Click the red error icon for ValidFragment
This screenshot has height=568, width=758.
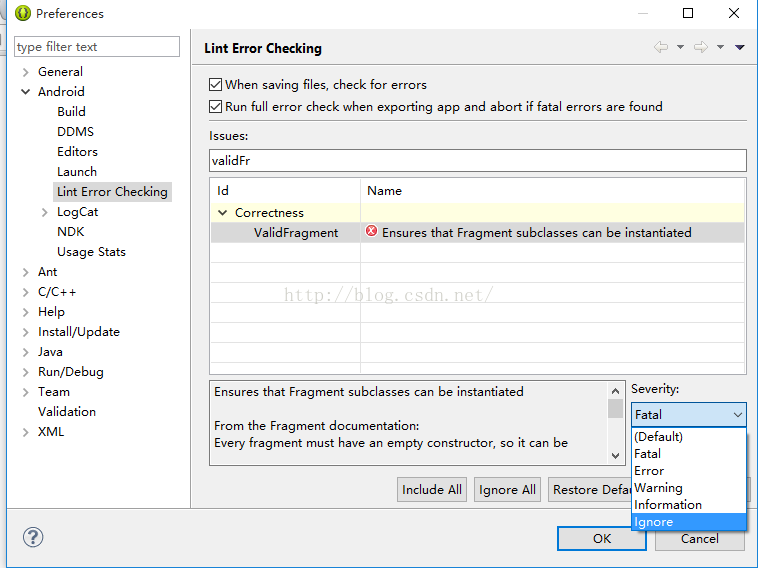tap(371, 231)
